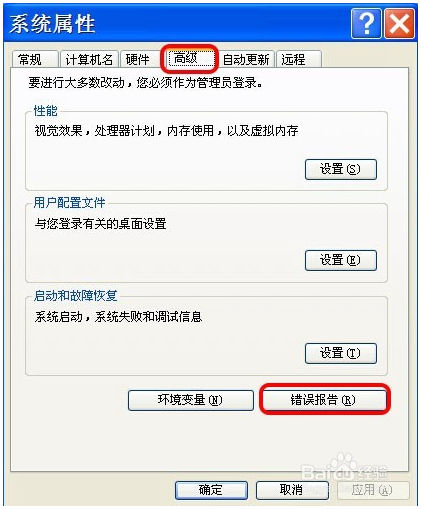
Task: Open 用户配置文件 settings via 设置(E)
Action: pyautogui.click(x=341, y=260)
